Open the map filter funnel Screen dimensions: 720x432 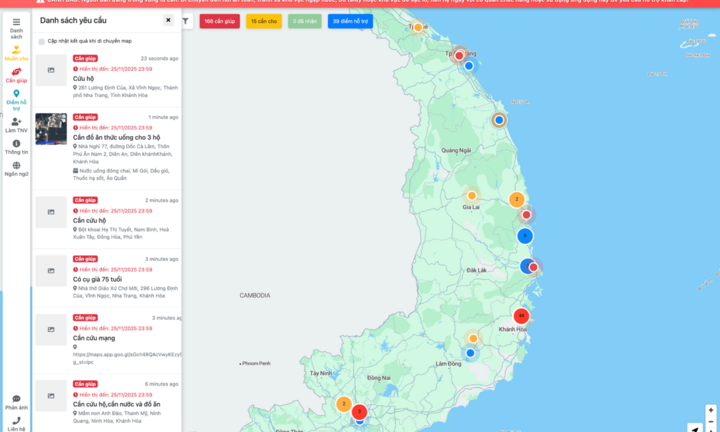click(186, 20)
